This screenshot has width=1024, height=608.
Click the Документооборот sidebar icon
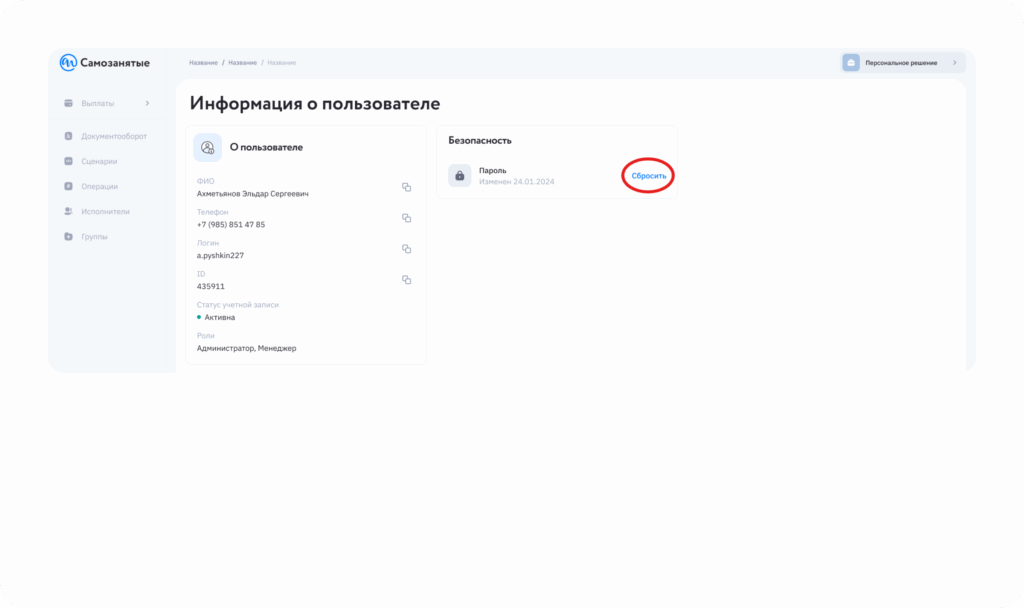tap(68, 136)
